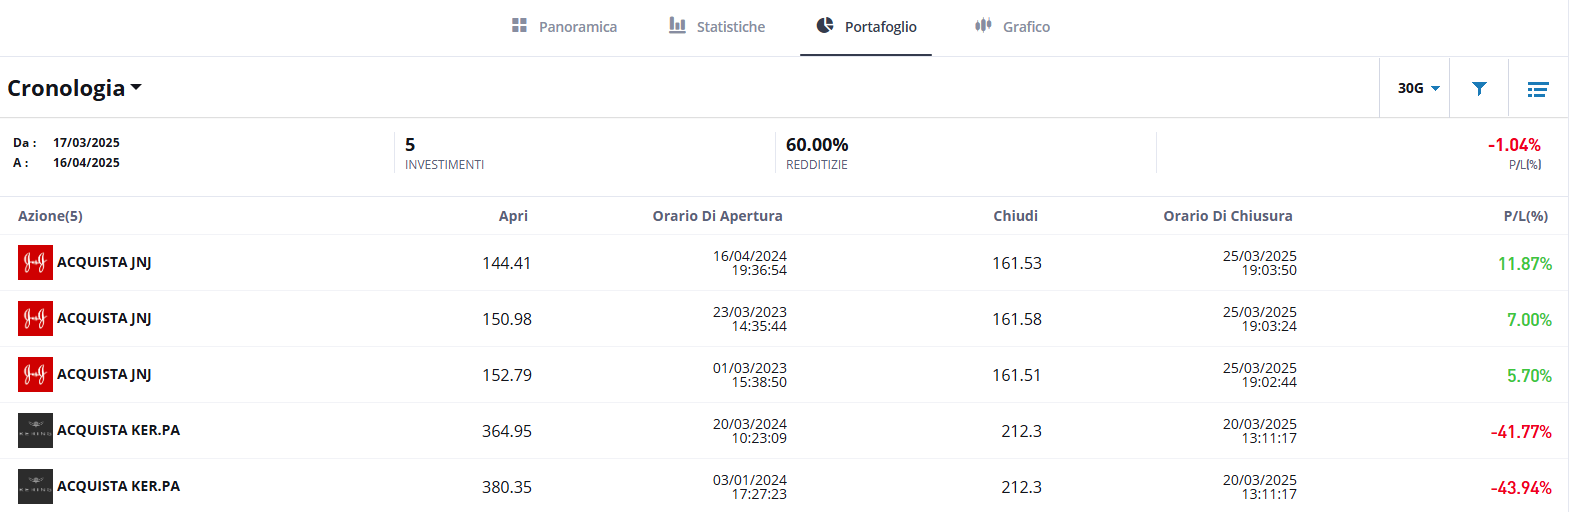Click closing price 161.53
Screen dimensions: 1569x512
(1016, 263)
